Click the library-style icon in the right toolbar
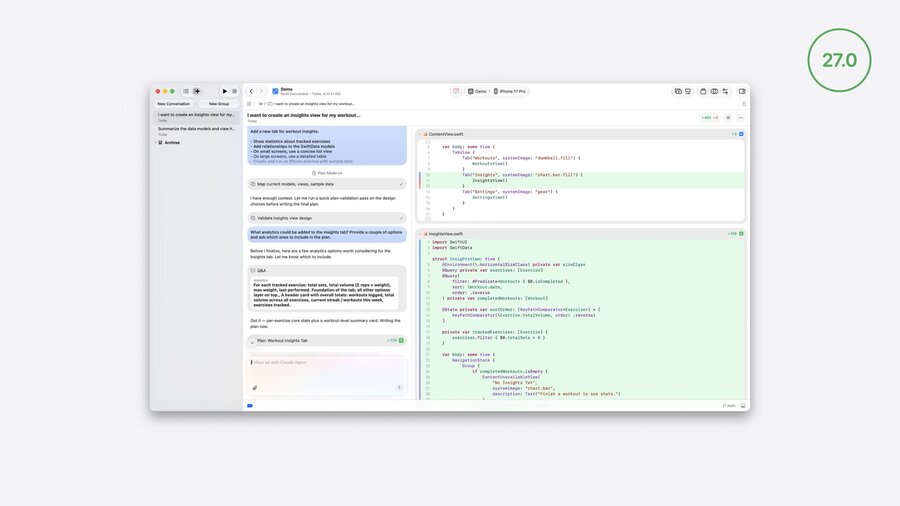Screen dimensions: 900x506 click(x=678, y=91)
